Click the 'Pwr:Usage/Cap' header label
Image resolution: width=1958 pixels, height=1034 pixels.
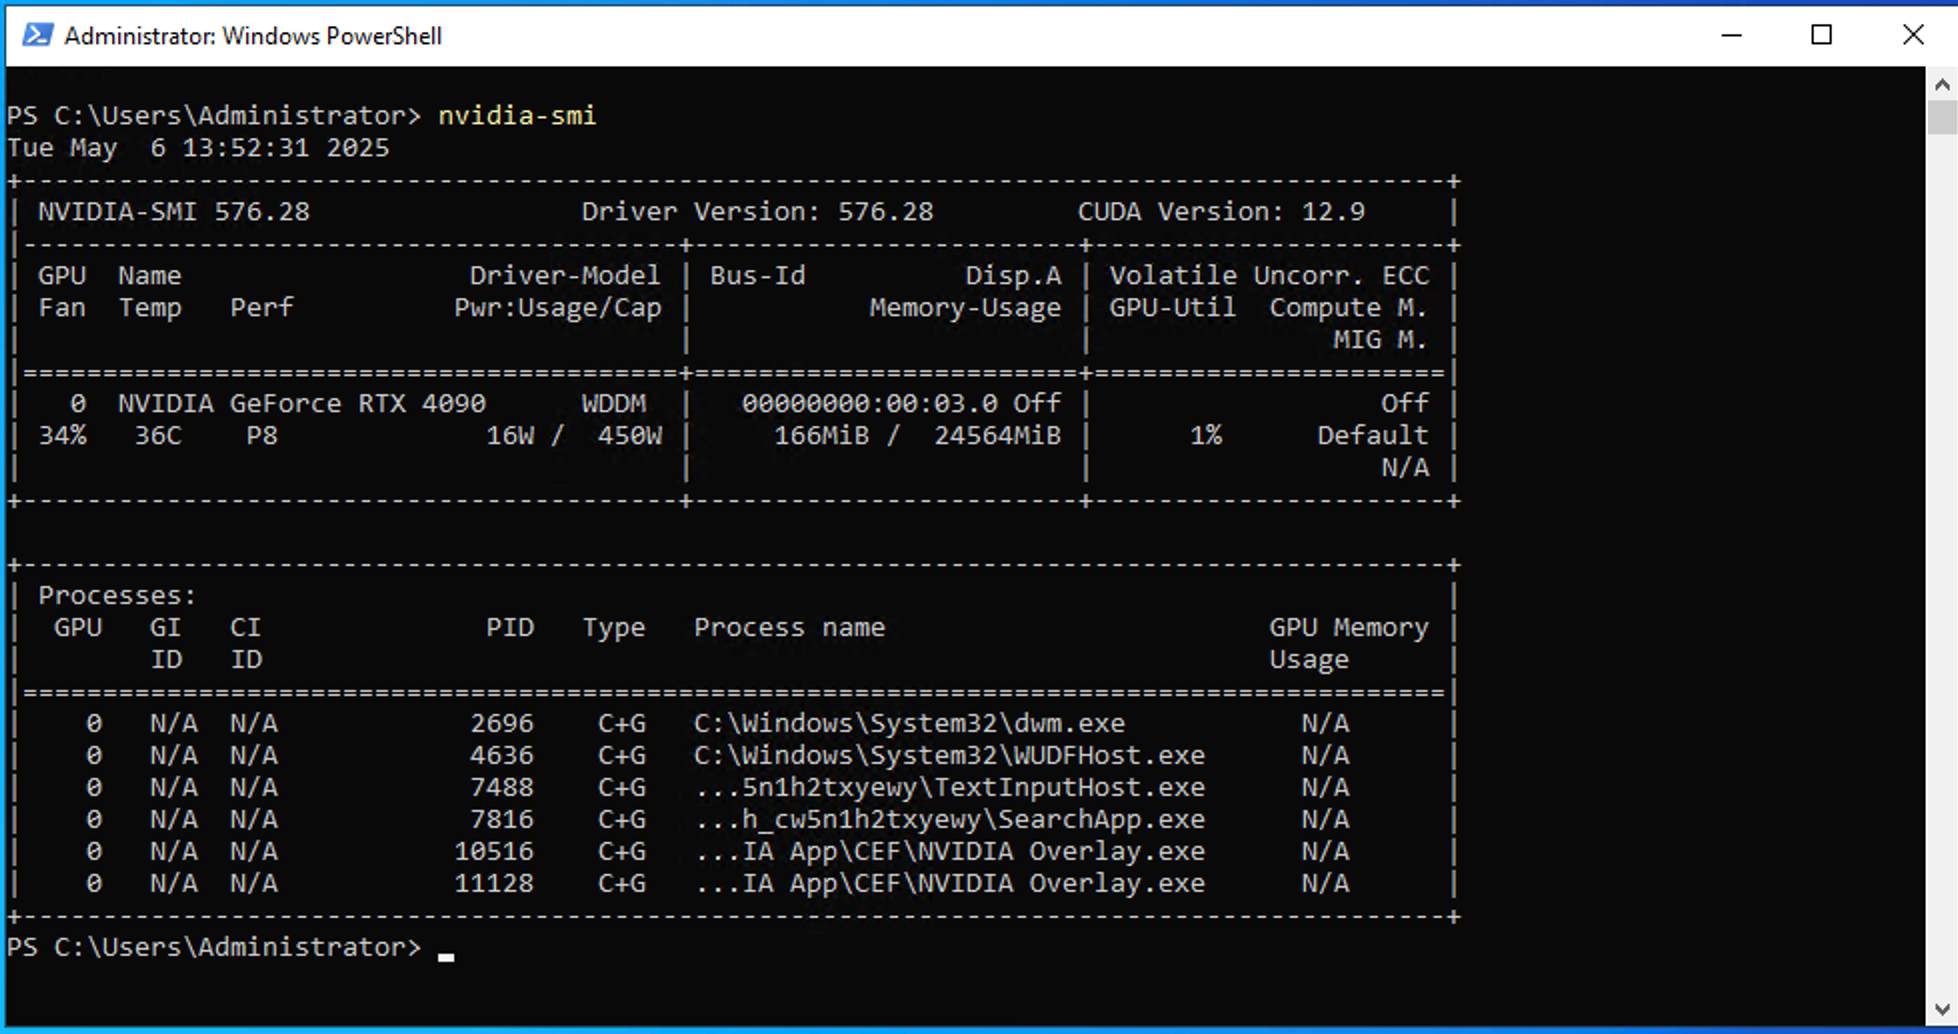click(x=558, y=308)
